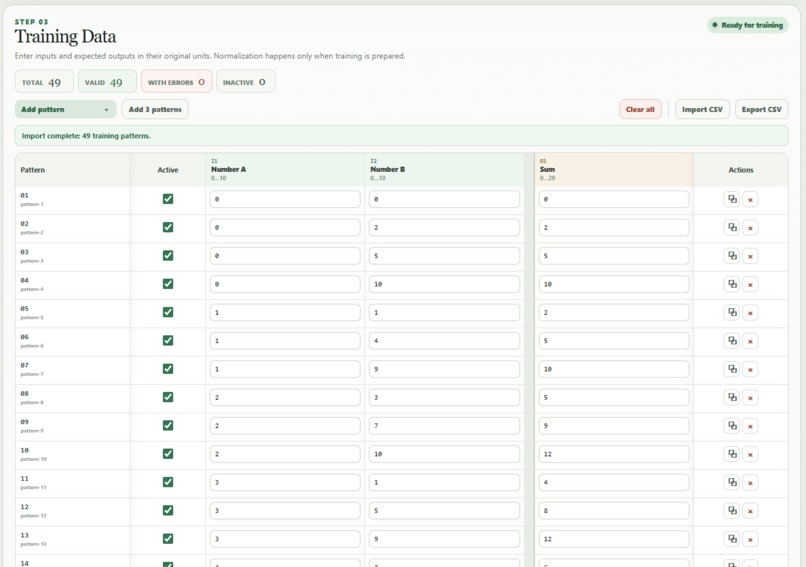Deactivate pattern 09 checkbox
The height and width of the screenshot is (567, 806).
(168, 425)
